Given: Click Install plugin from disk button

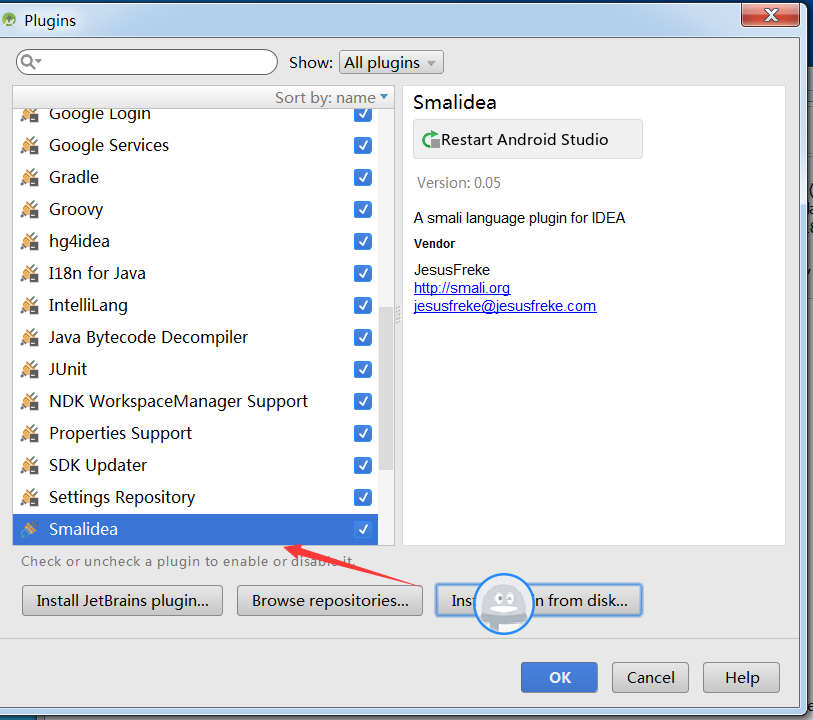Looking at the screenshot, I should pos(539,601).
